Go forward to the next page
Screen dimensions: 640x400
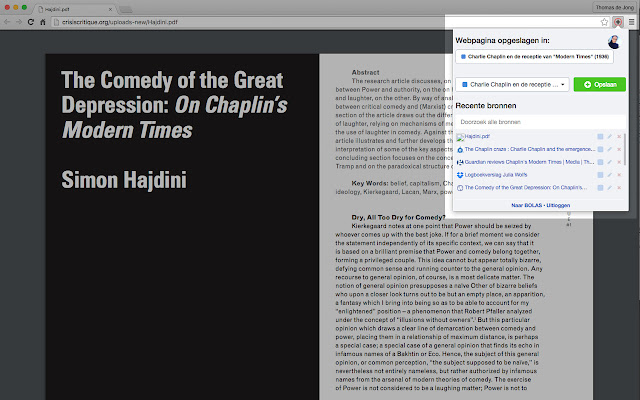coord(19,22)
